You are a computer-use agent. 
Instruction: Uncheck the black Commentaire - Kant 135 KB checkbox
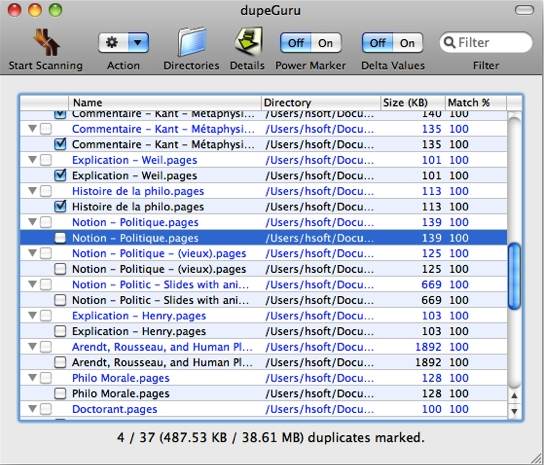point(60,144)
